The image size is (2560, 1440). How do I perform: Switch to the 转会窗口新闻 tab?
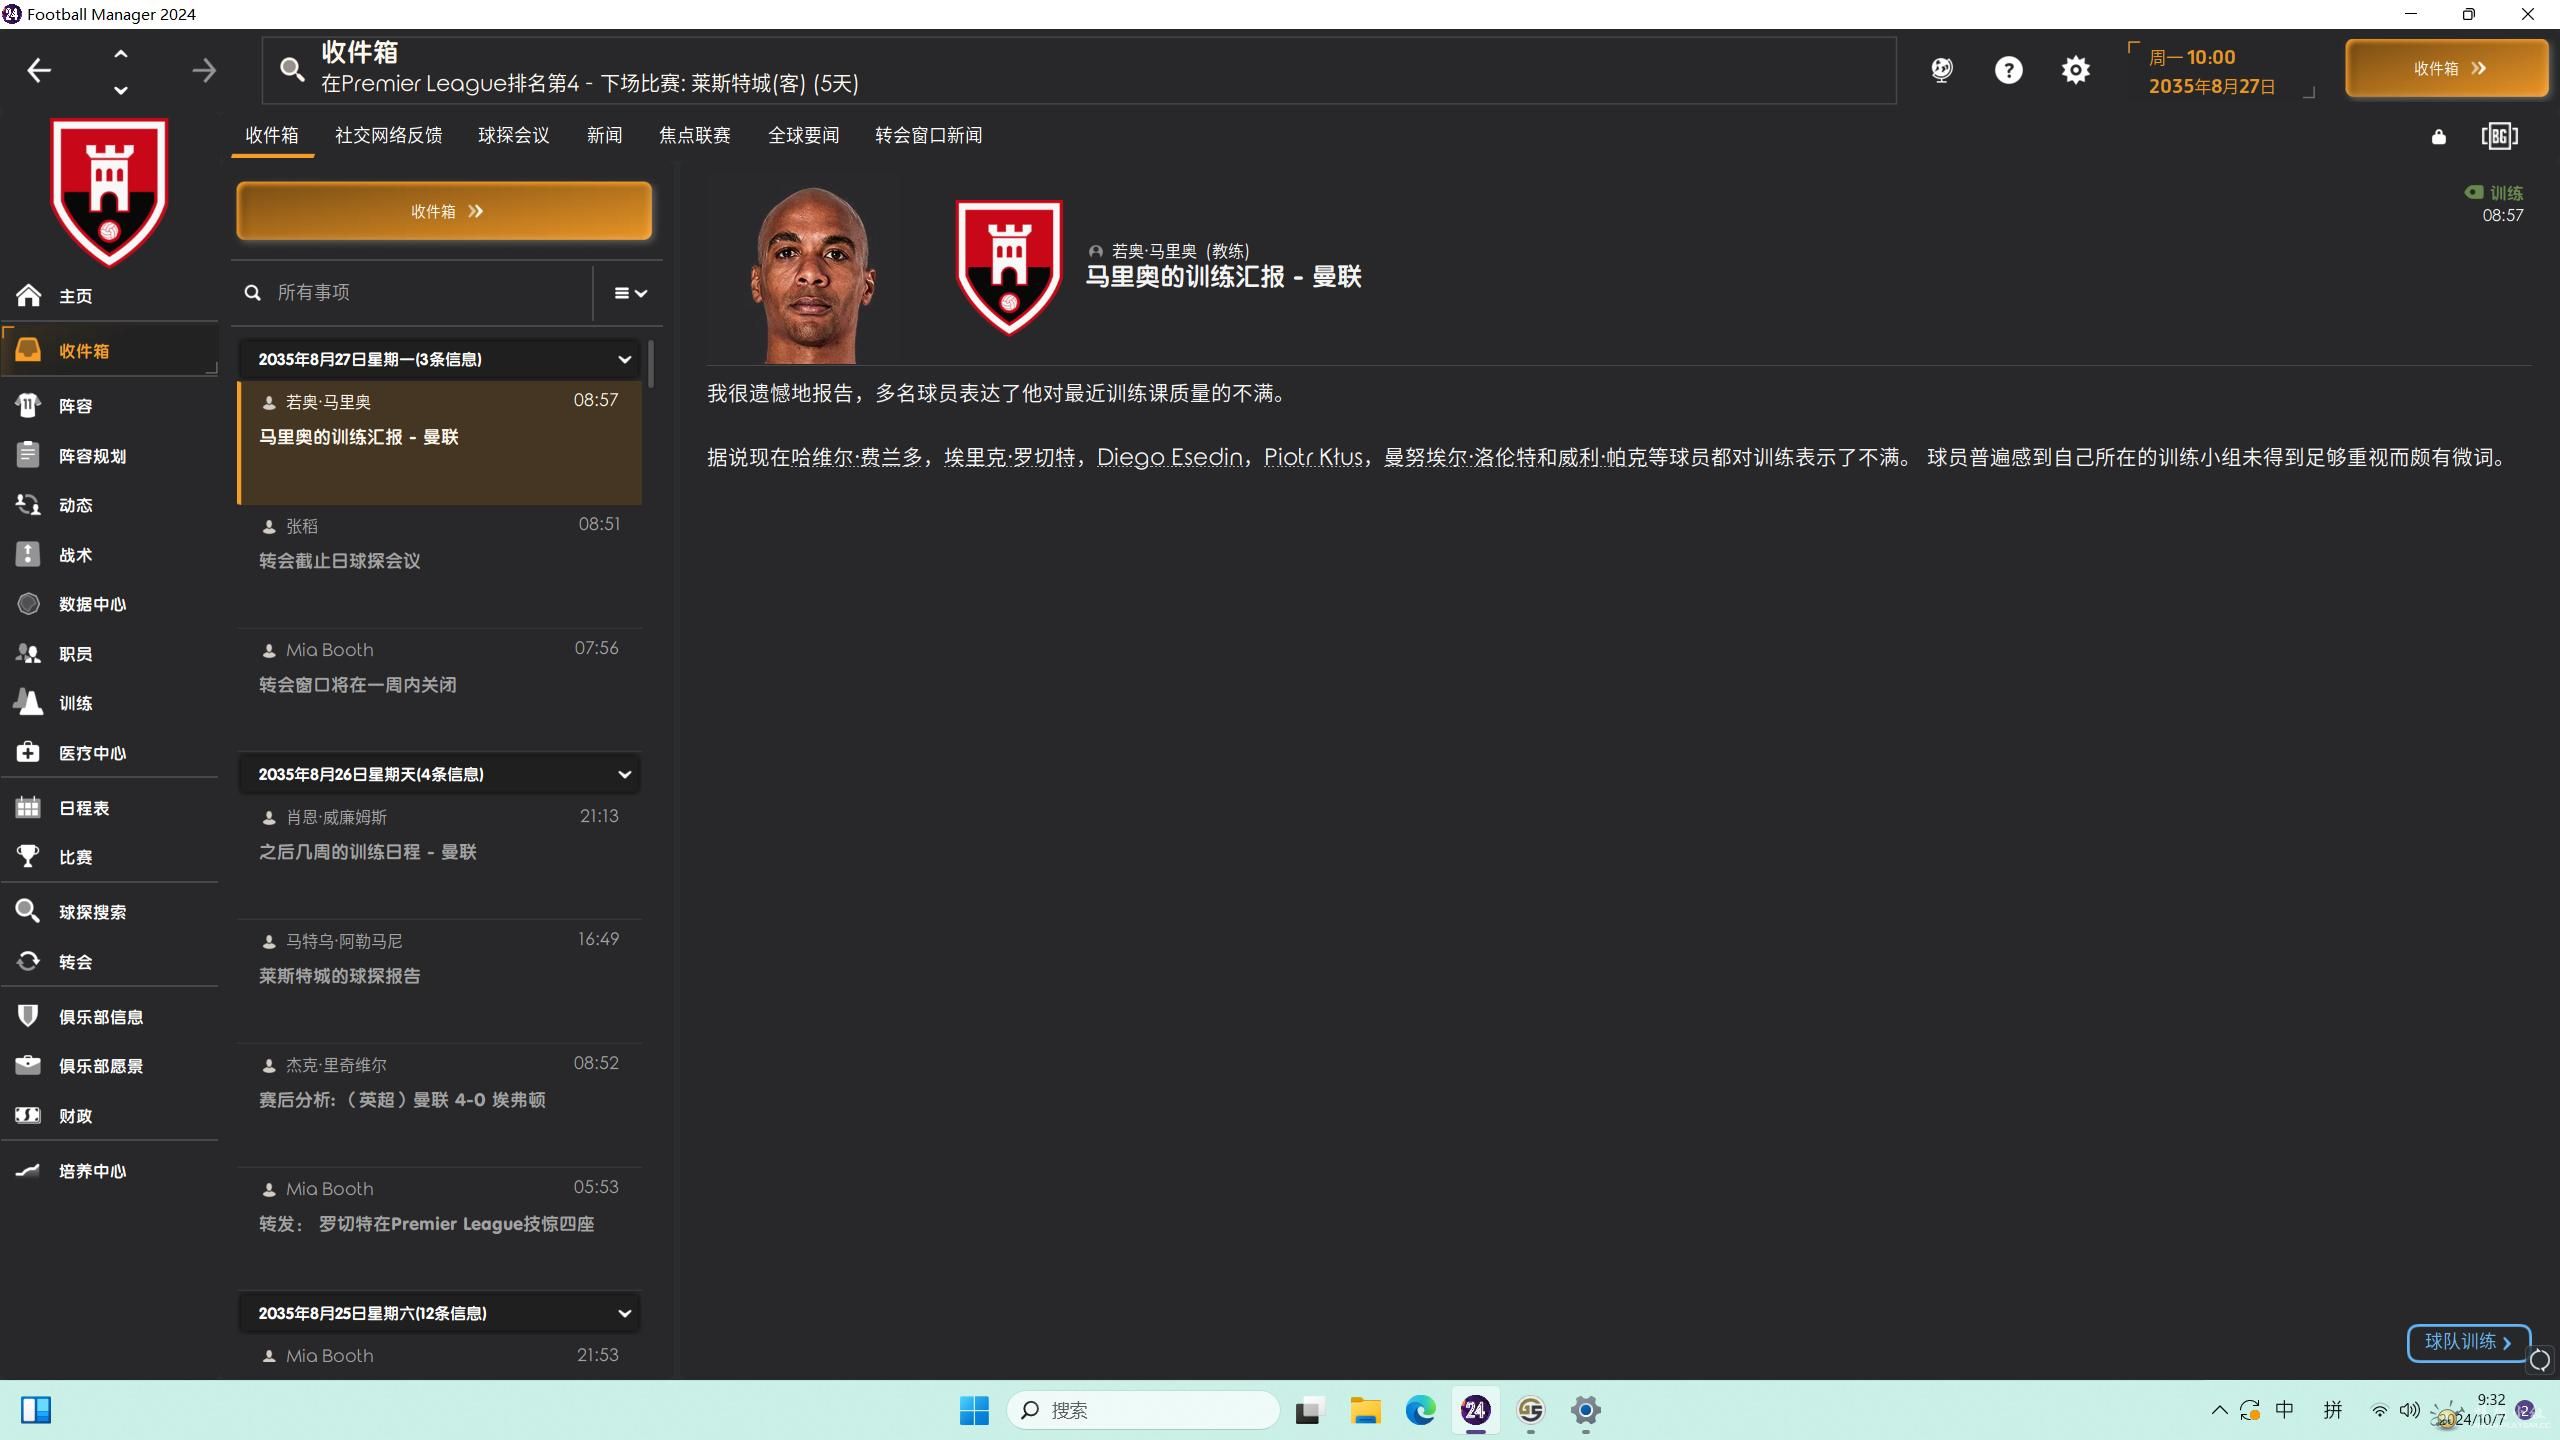point(928,135)
